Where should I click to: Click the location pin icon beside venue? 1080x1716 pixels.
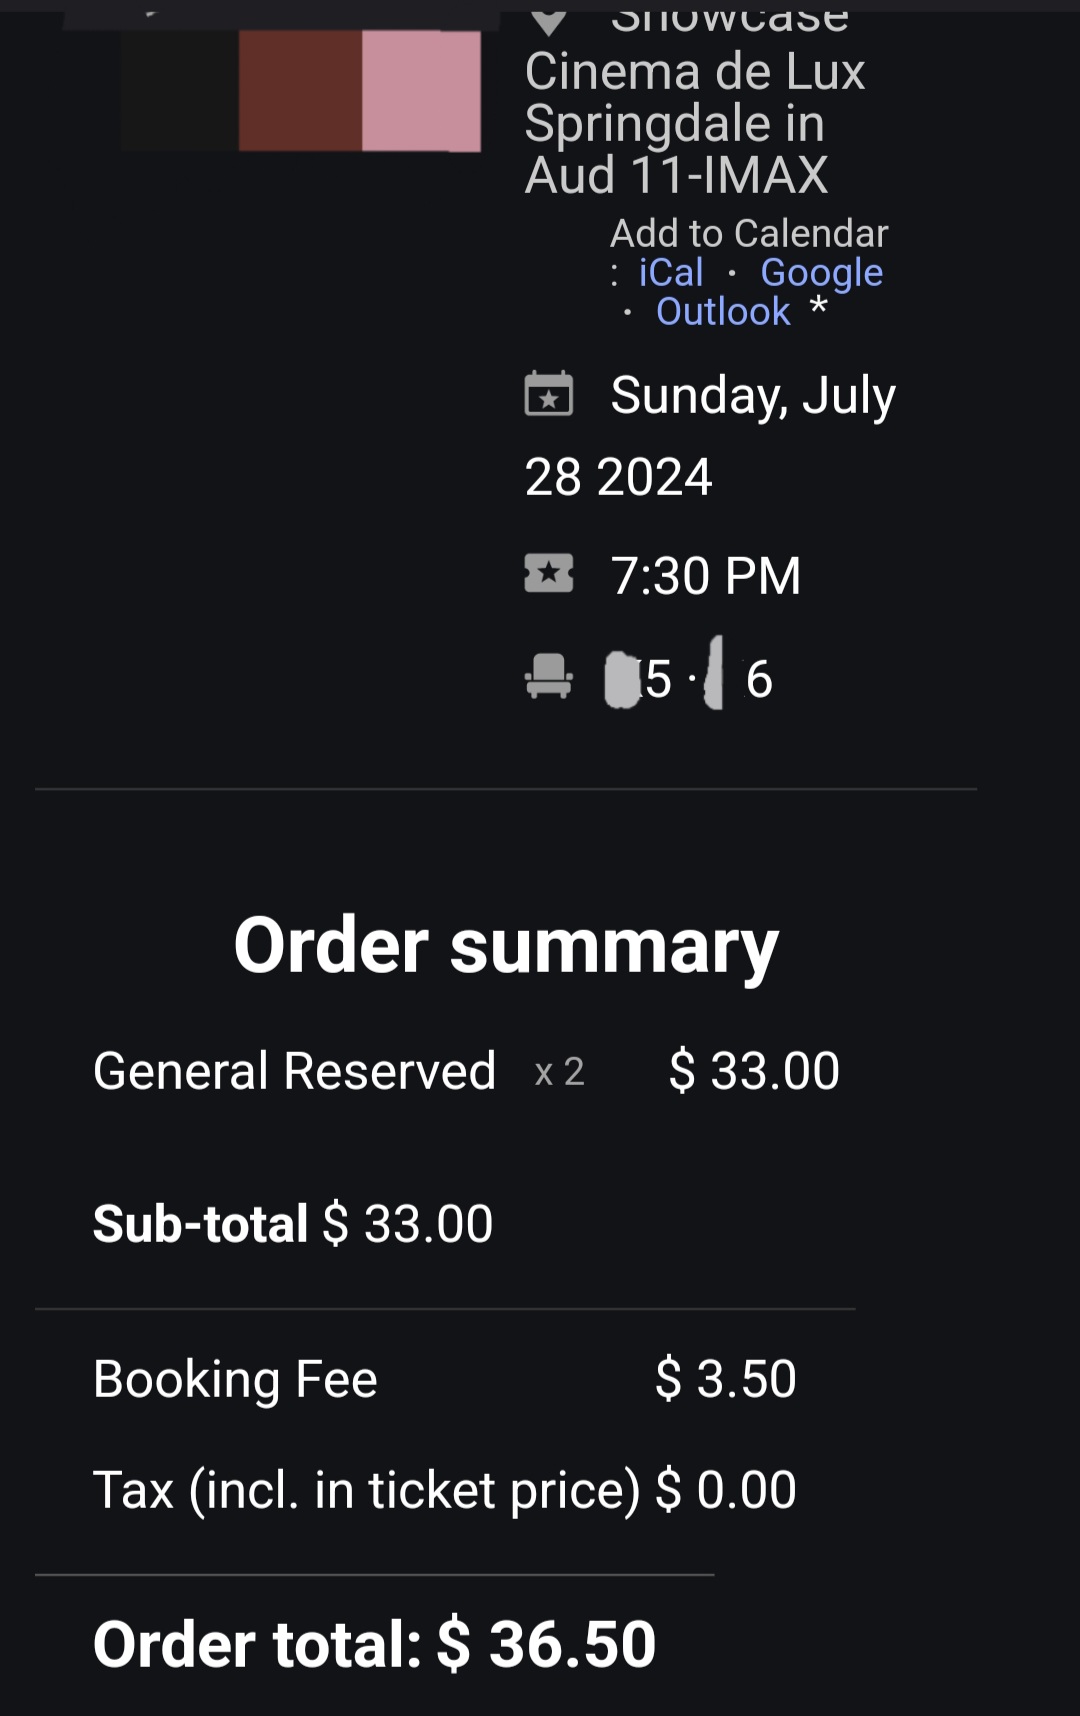(549, 20)
